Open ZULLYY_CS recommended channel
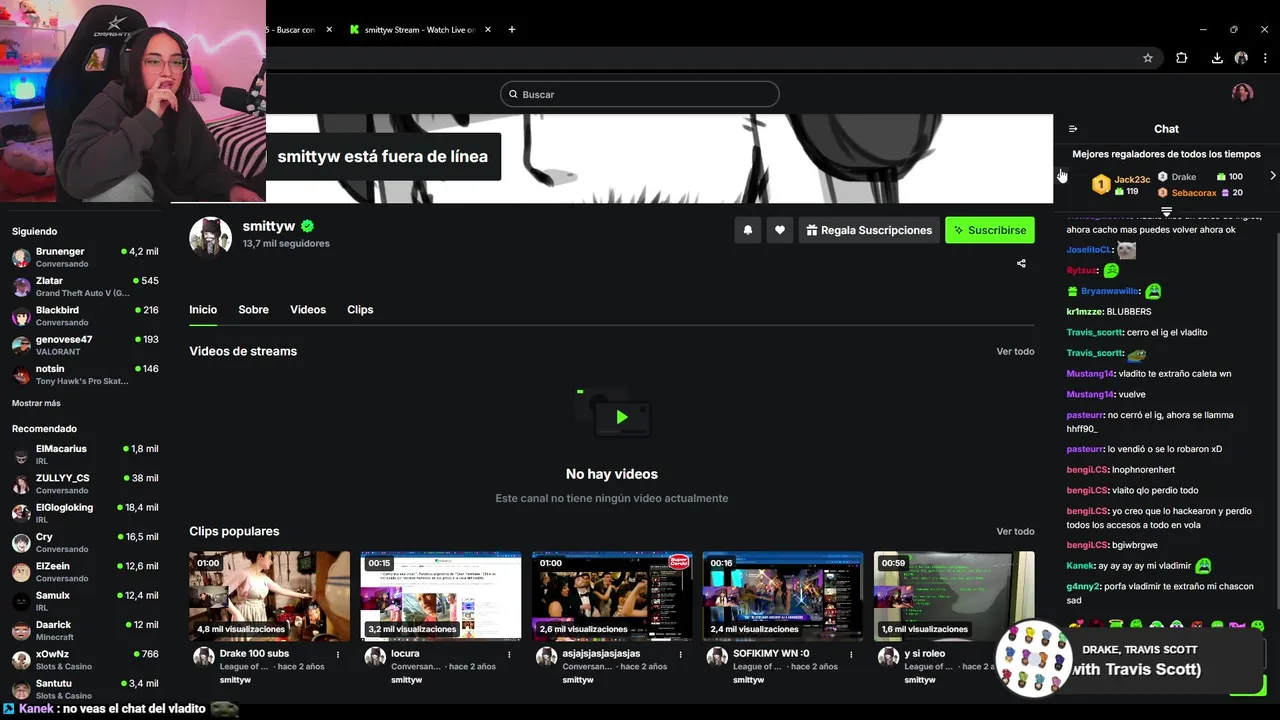The width and height of the screenshot is (1280, 720). tap(85, 484)
